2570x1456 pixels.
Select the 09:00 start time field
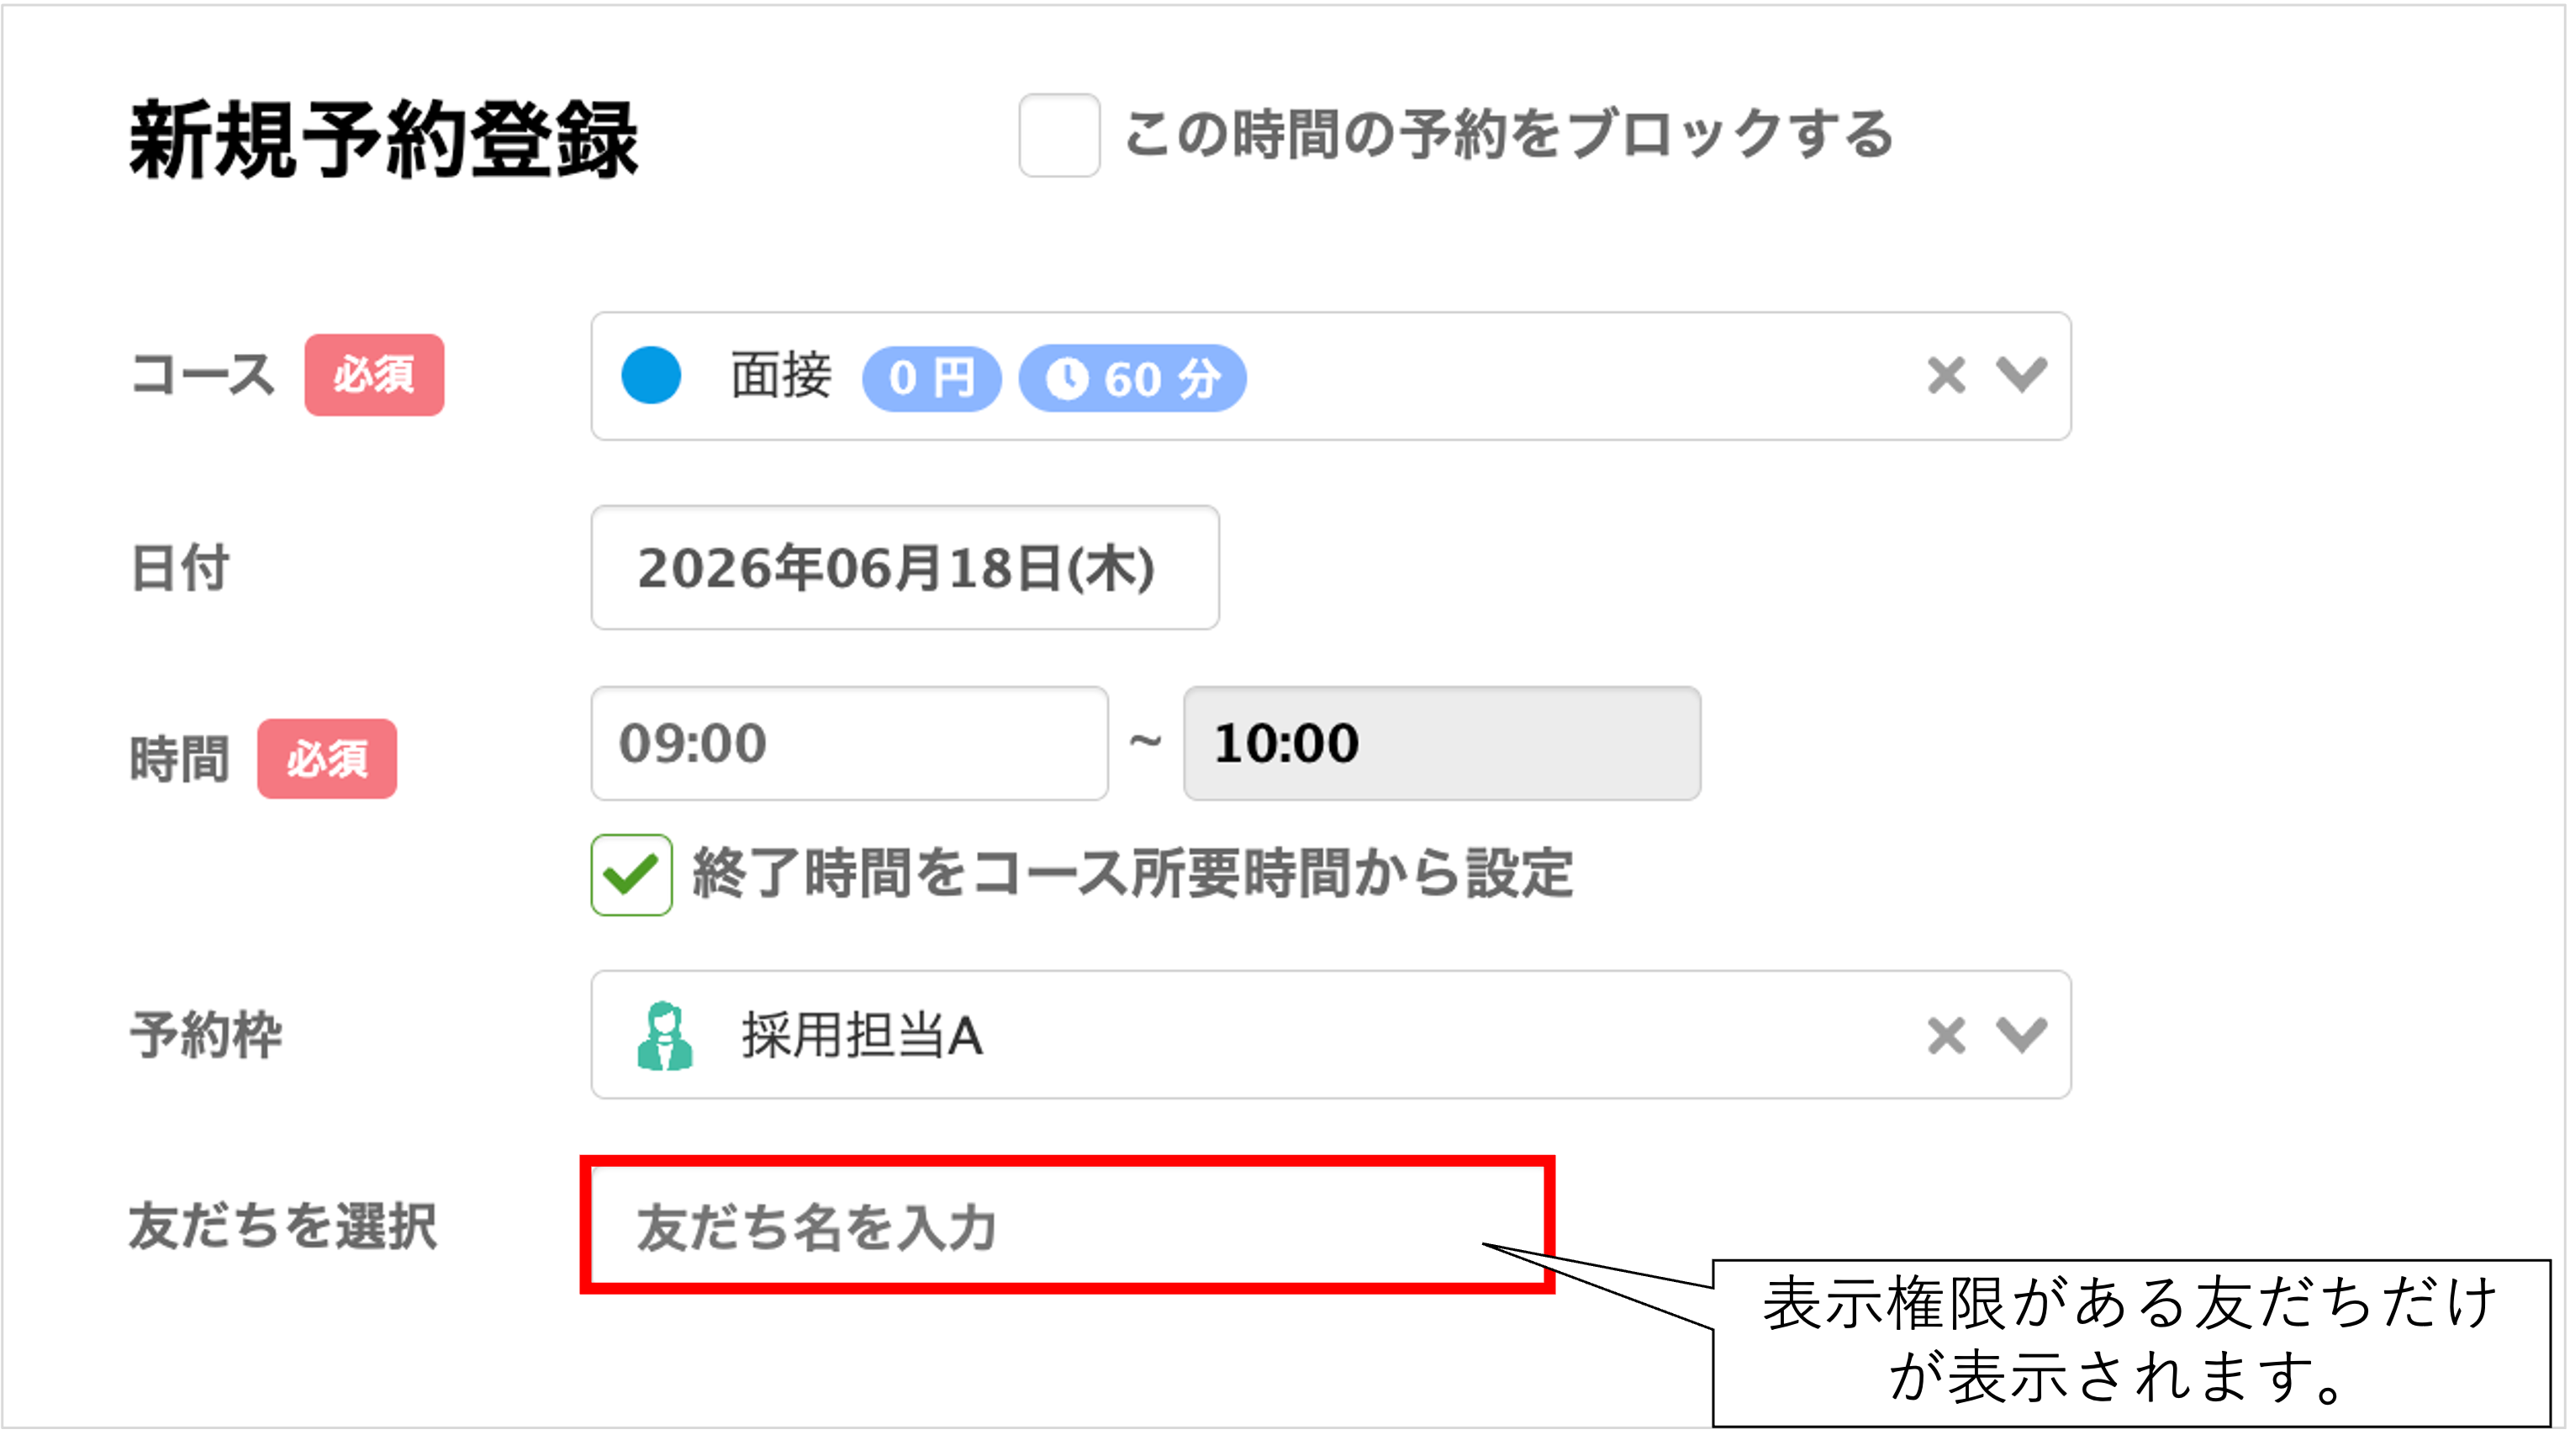(x=849, y=743)
